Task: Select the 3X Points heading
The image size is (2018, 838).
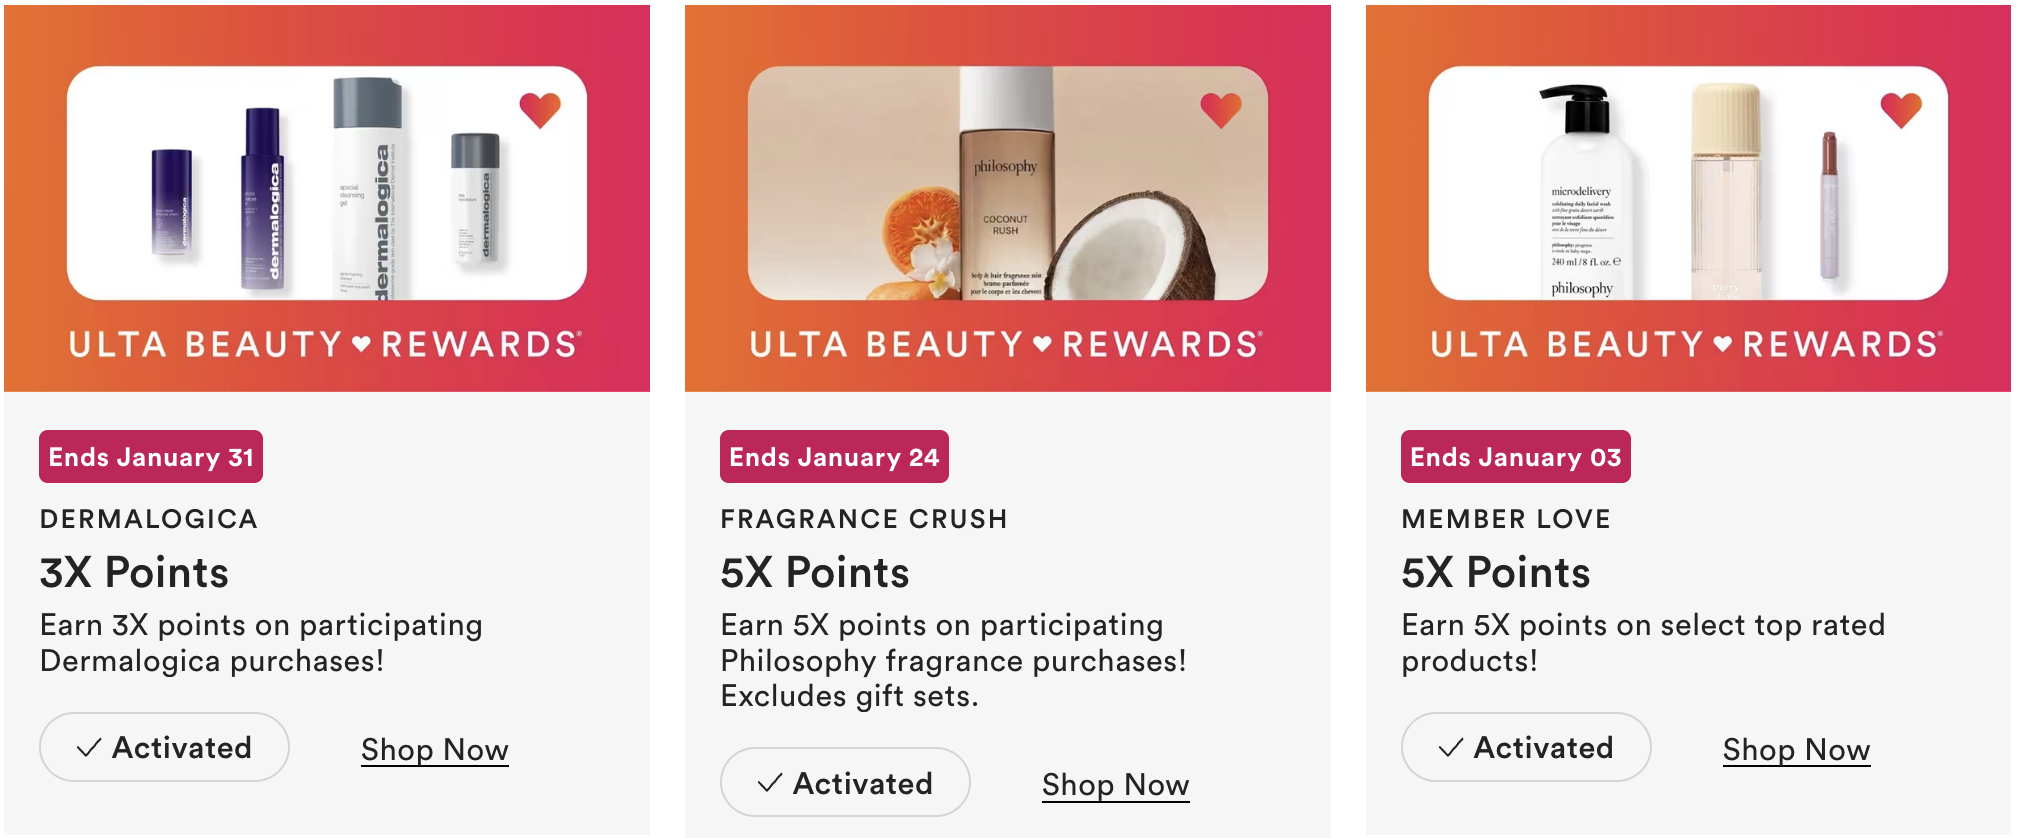Action: (135, 573)
